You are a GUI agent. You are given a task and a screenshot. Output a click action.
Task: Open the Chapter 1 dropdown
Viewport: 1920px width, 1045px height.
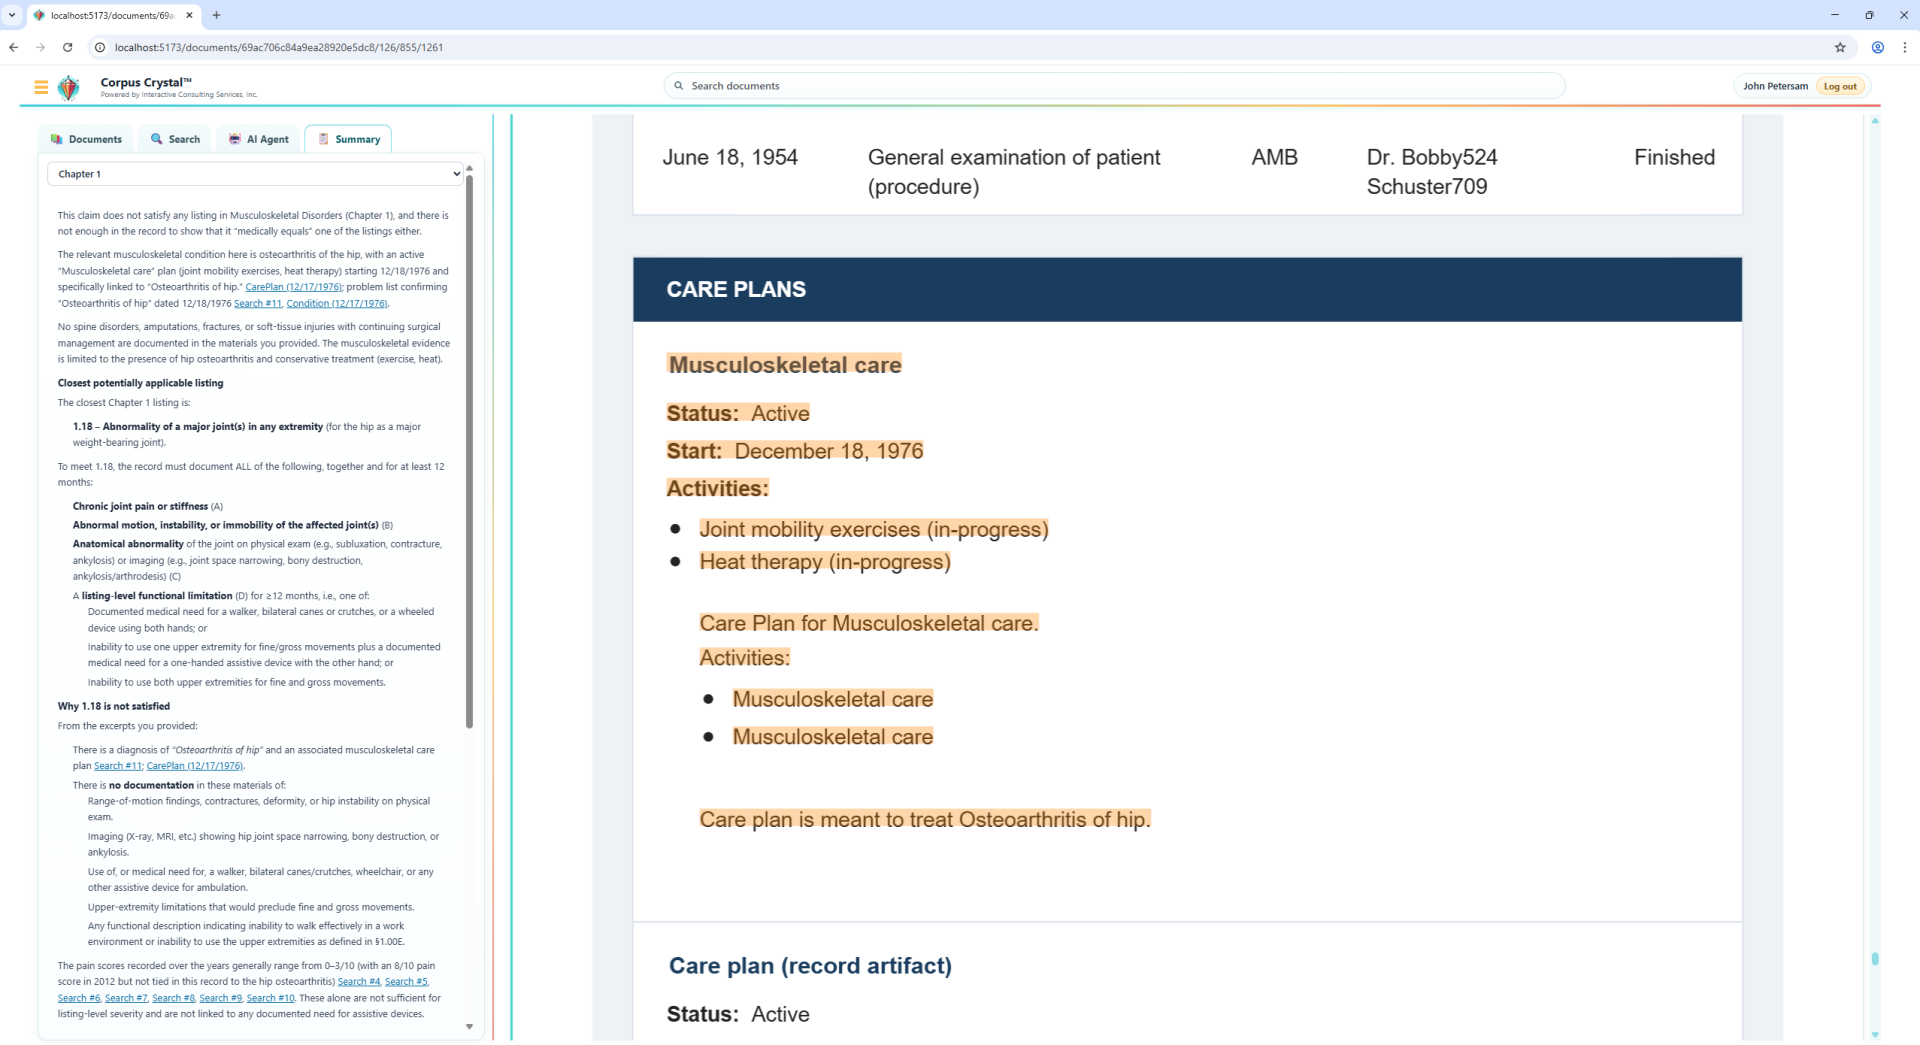255,174
